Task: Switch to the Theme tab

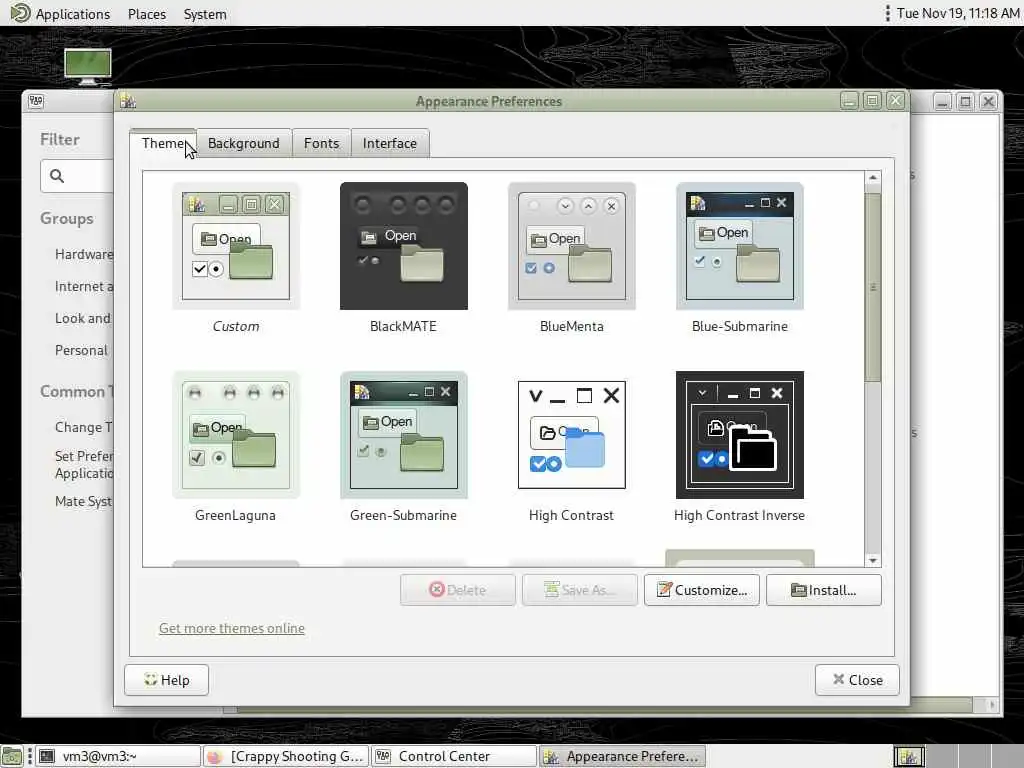Action: click(x=163, y=143)
